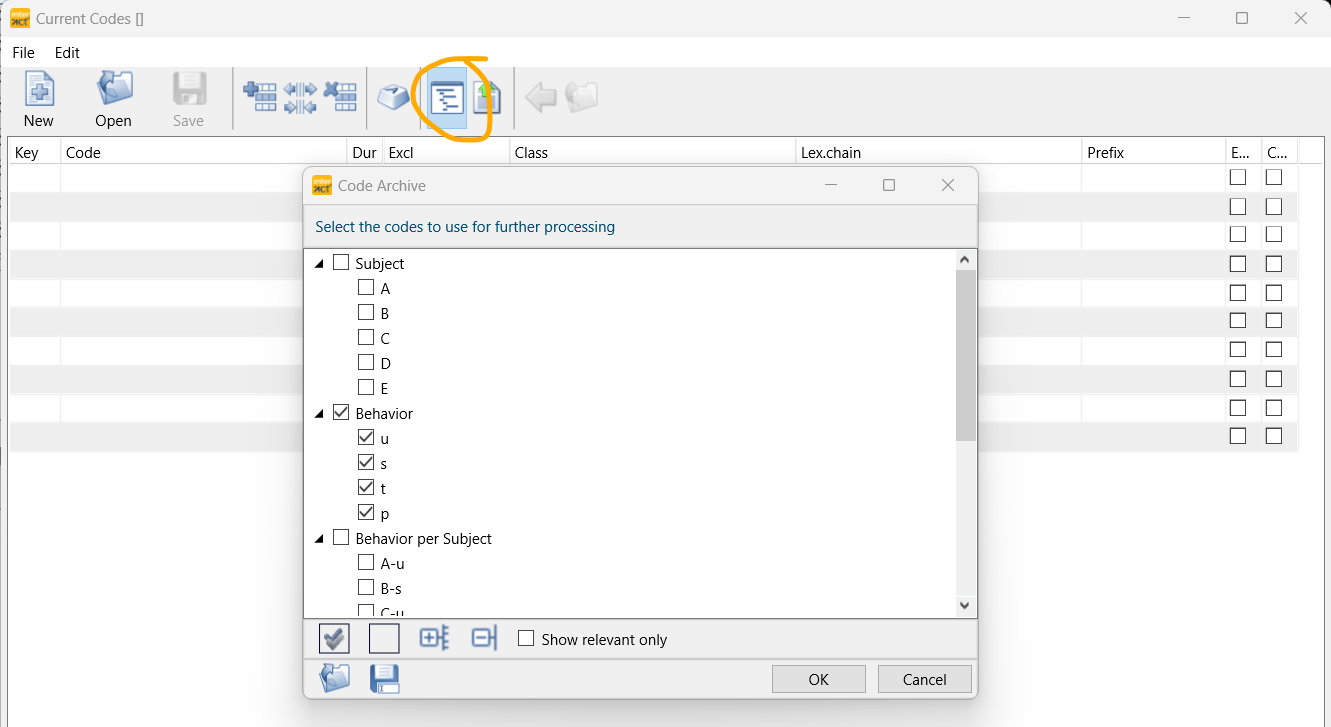This screenshot has height=727, width=1331.
Task: Click the Excl column header
Action: coord(446,153)
